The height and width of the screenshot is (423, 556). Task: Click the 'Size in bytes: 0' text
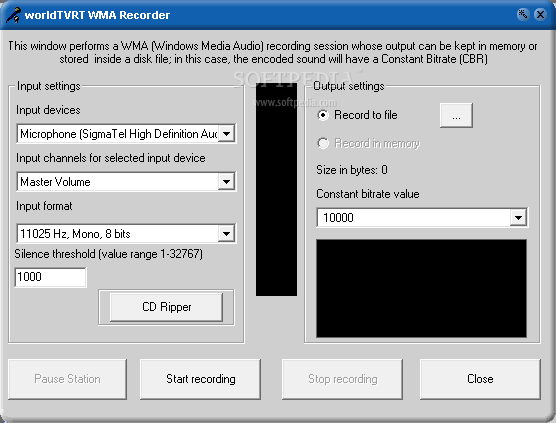(352, 170)
